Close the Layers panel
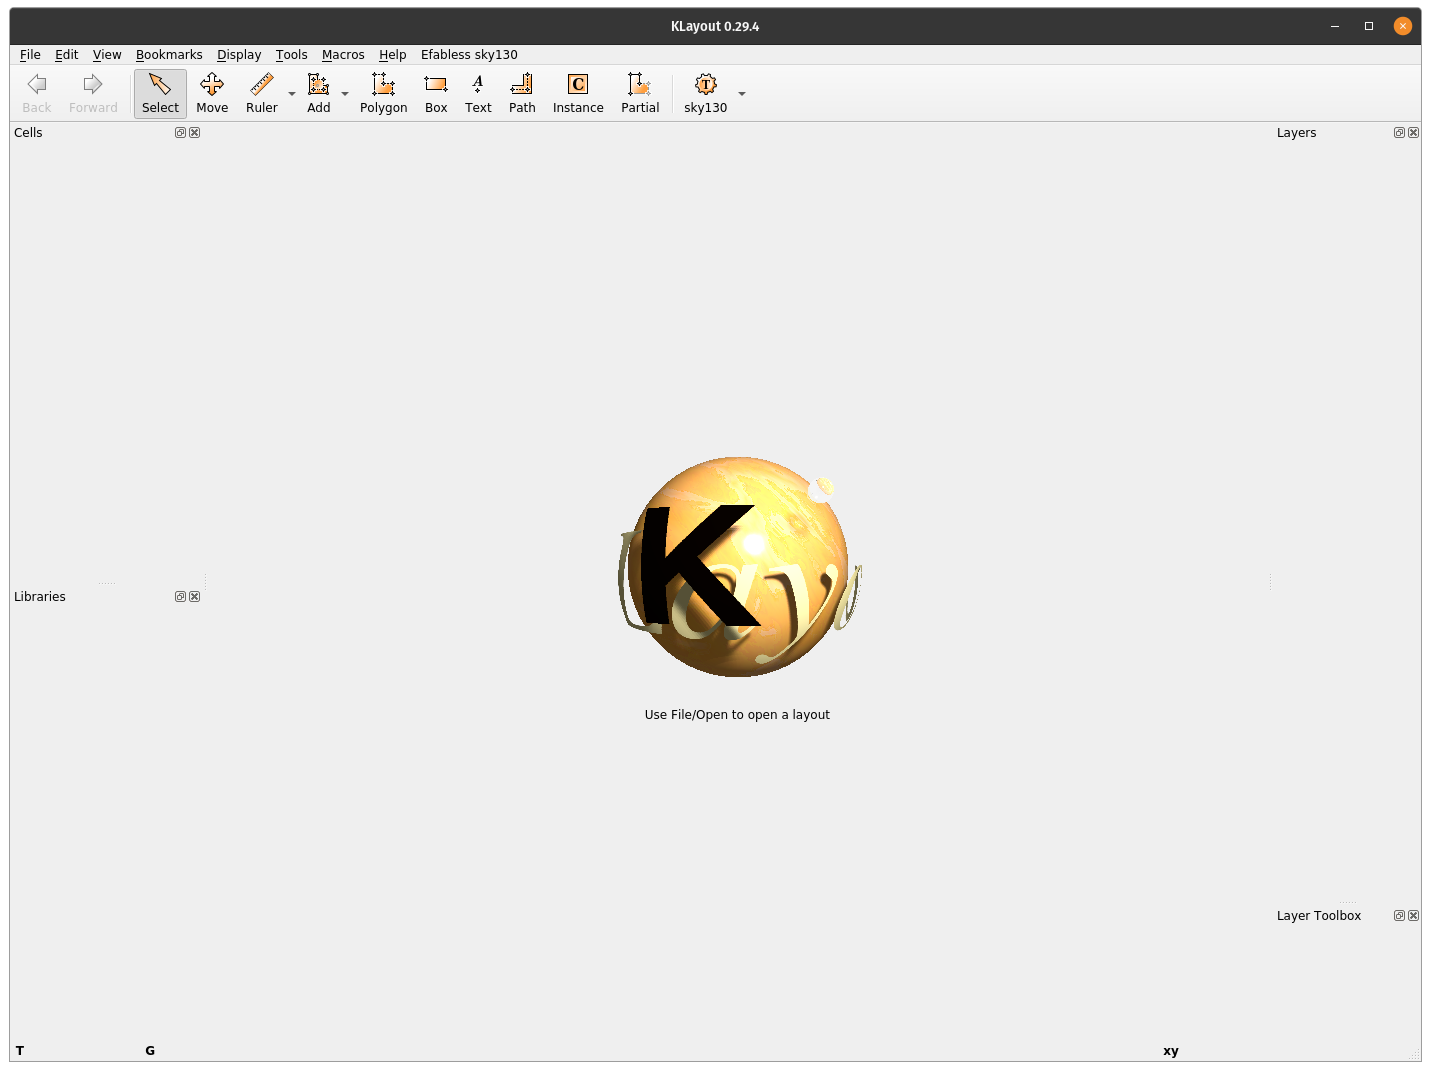 tap(1414, 132)
